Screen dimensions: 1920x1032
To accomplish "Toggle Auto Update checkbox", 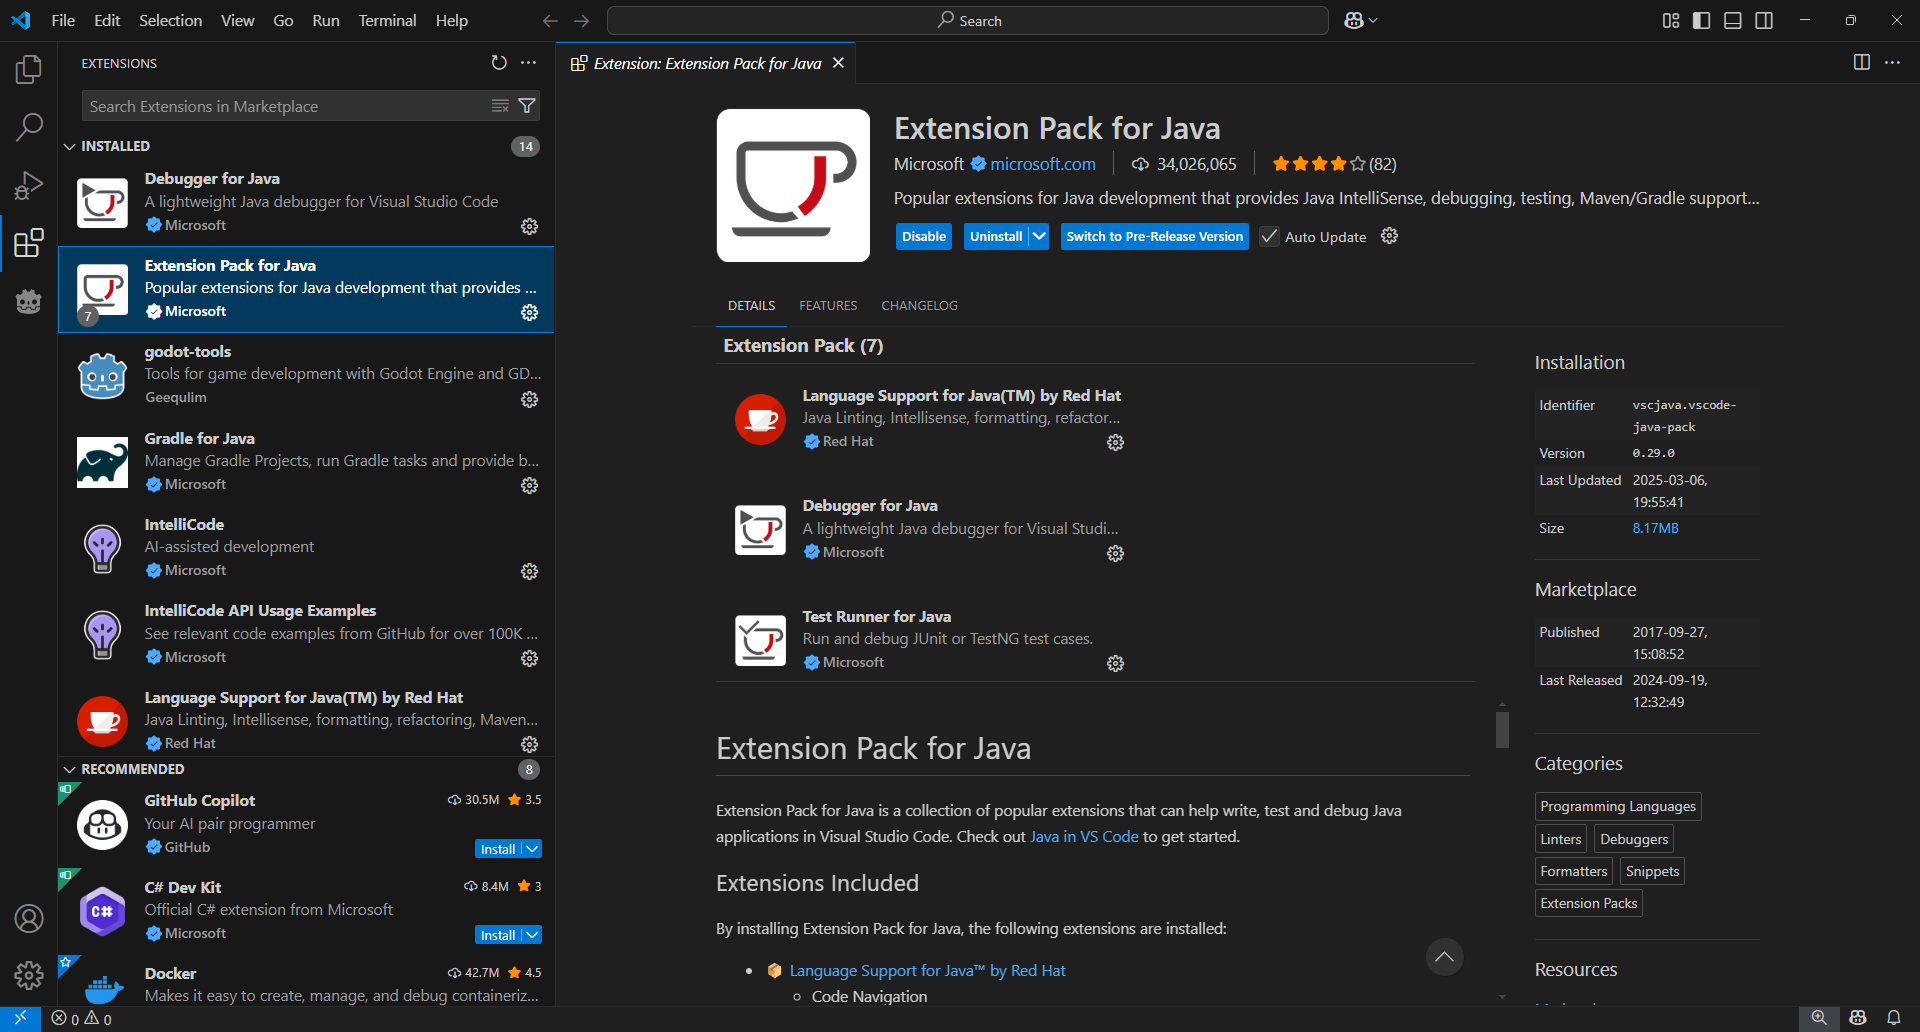I will (1269, 237).
